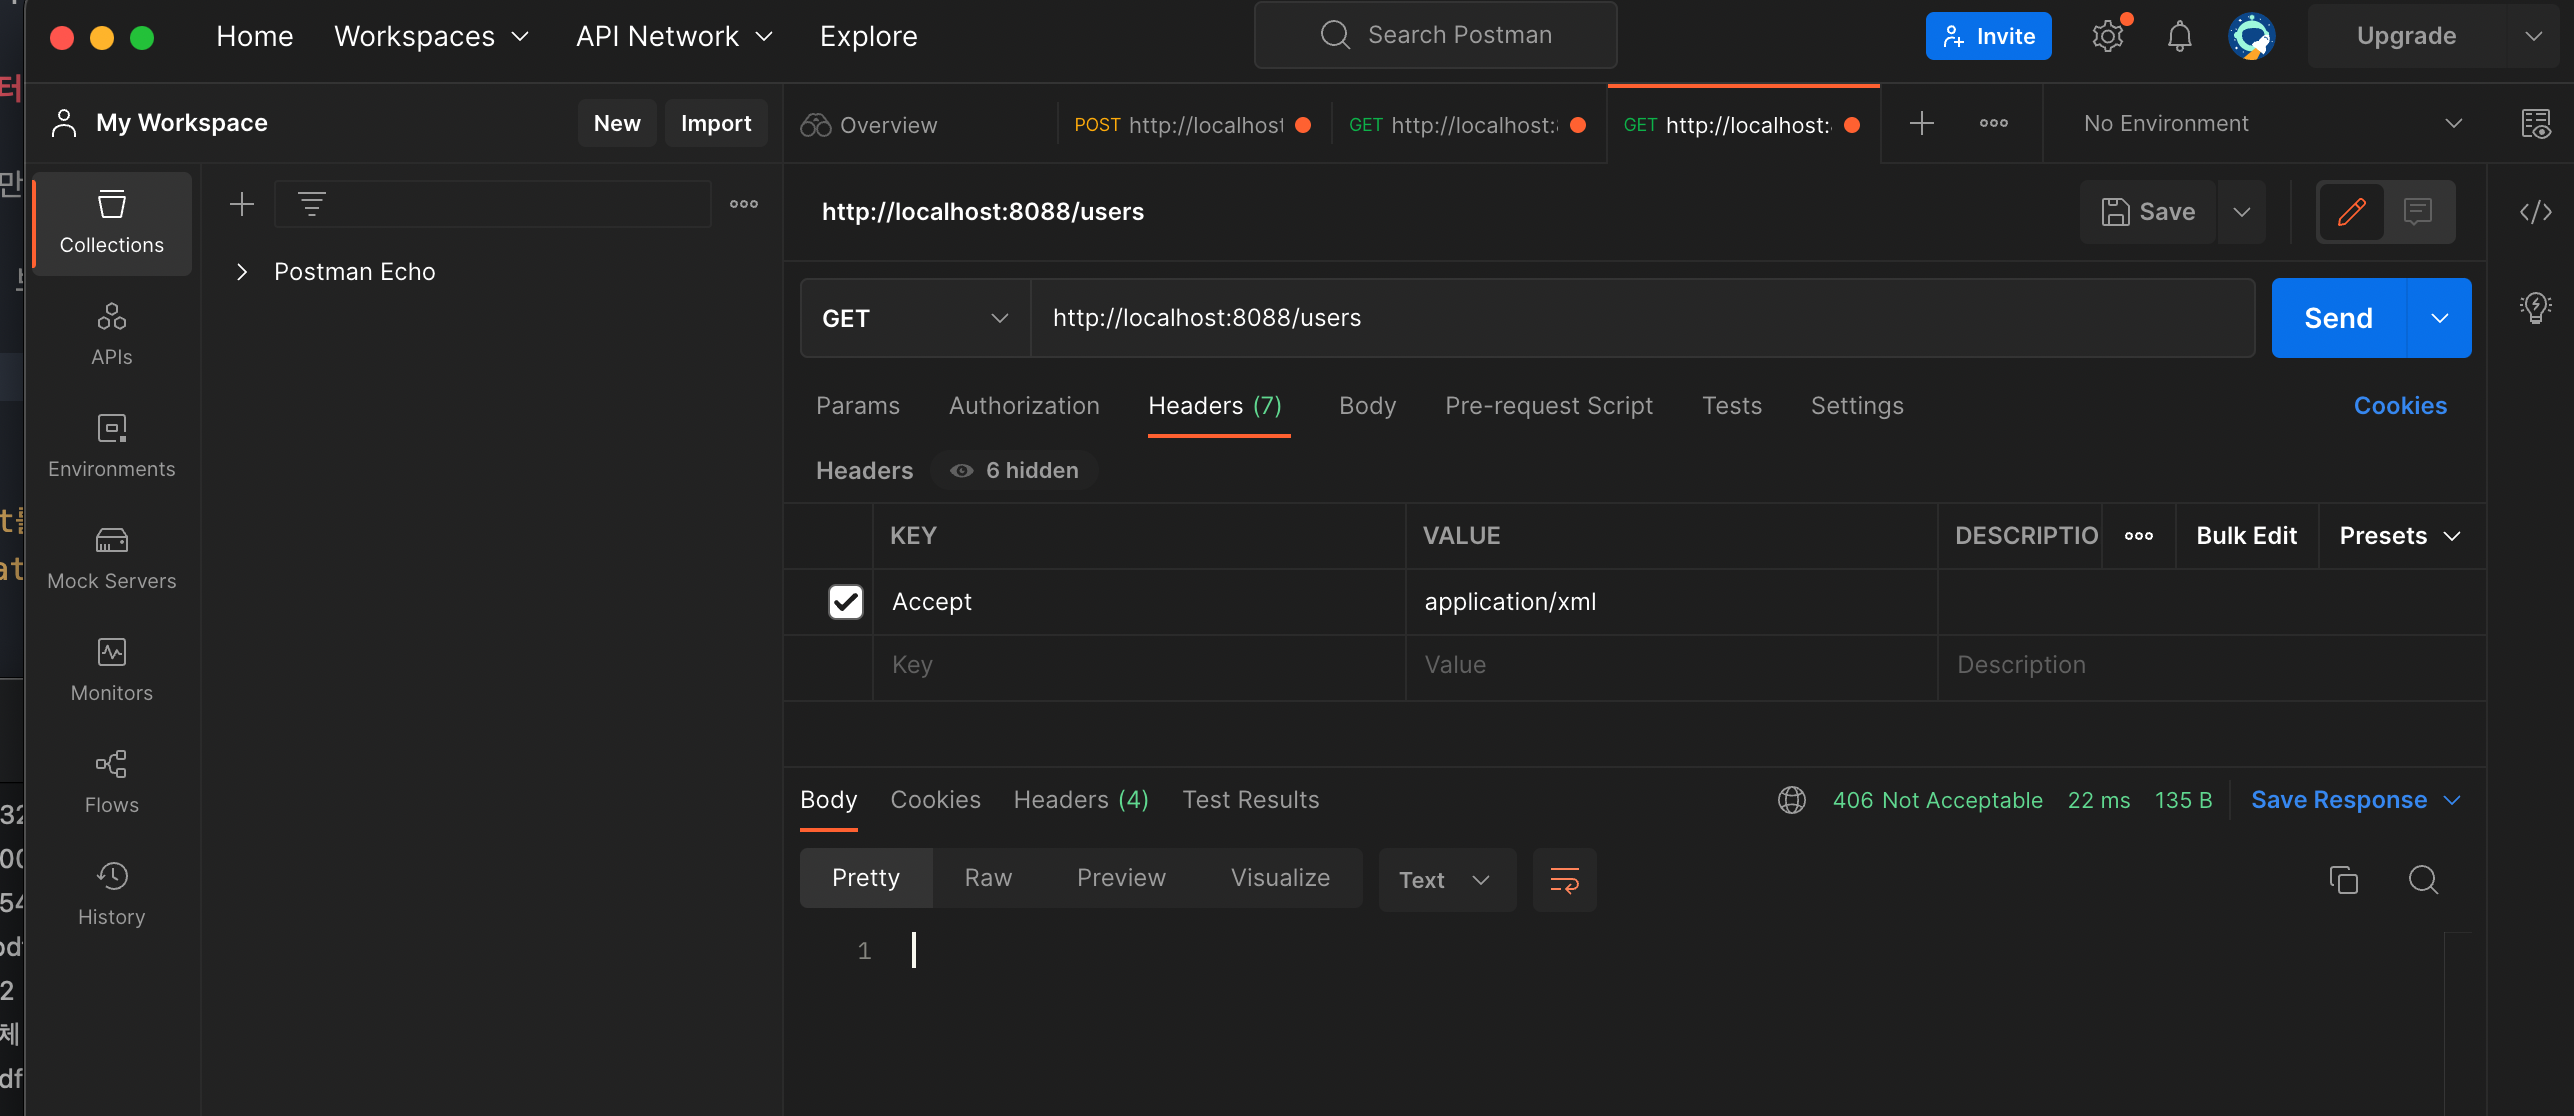
Task: Open the Send button dropdown arrow
Action: (x=2439, y=318)
